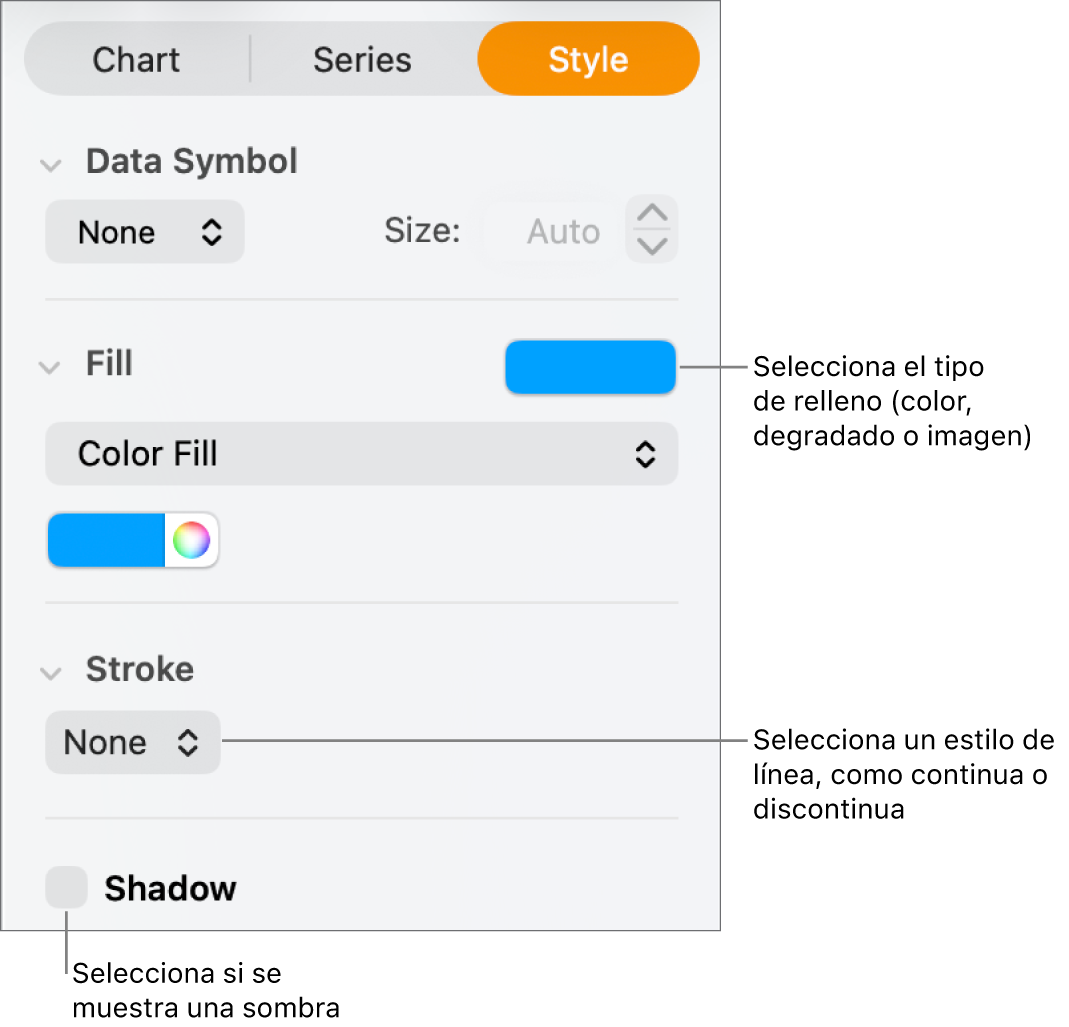Click the stepper up arrow beside Size
This screenshot has height=1027, width=1069.
click(x=651, y=212)
